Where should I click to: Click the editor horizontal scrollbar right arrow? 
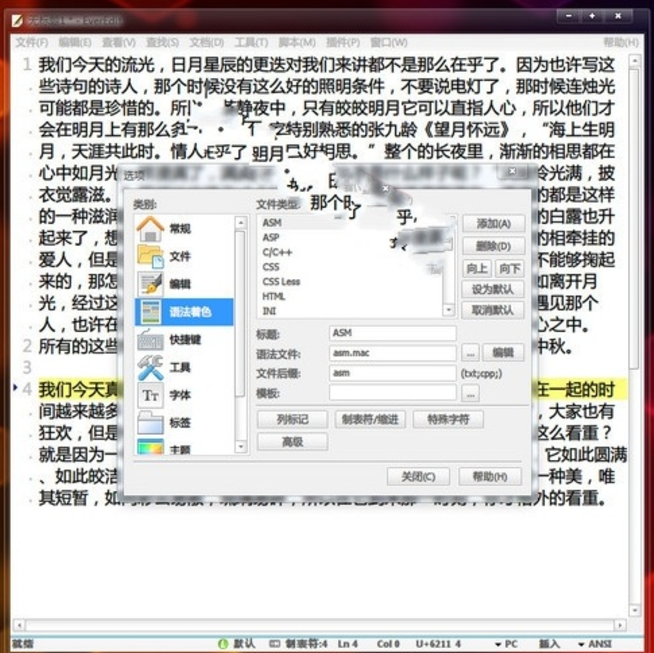pyautogui.click(x=620, y=625)
